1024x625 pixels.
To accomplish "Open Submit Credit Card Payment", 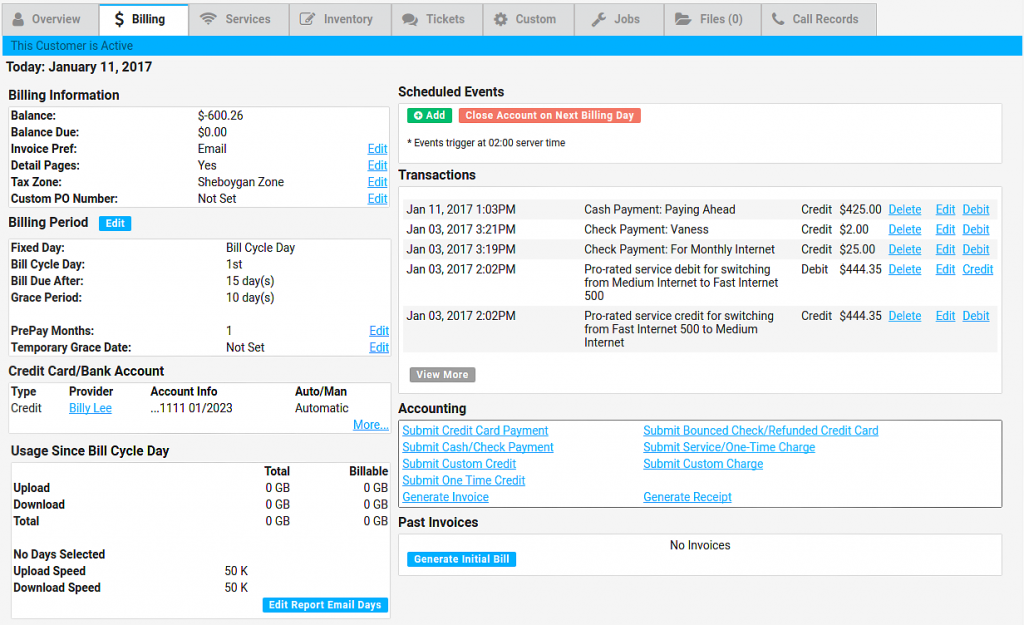I will coord(475,430).
